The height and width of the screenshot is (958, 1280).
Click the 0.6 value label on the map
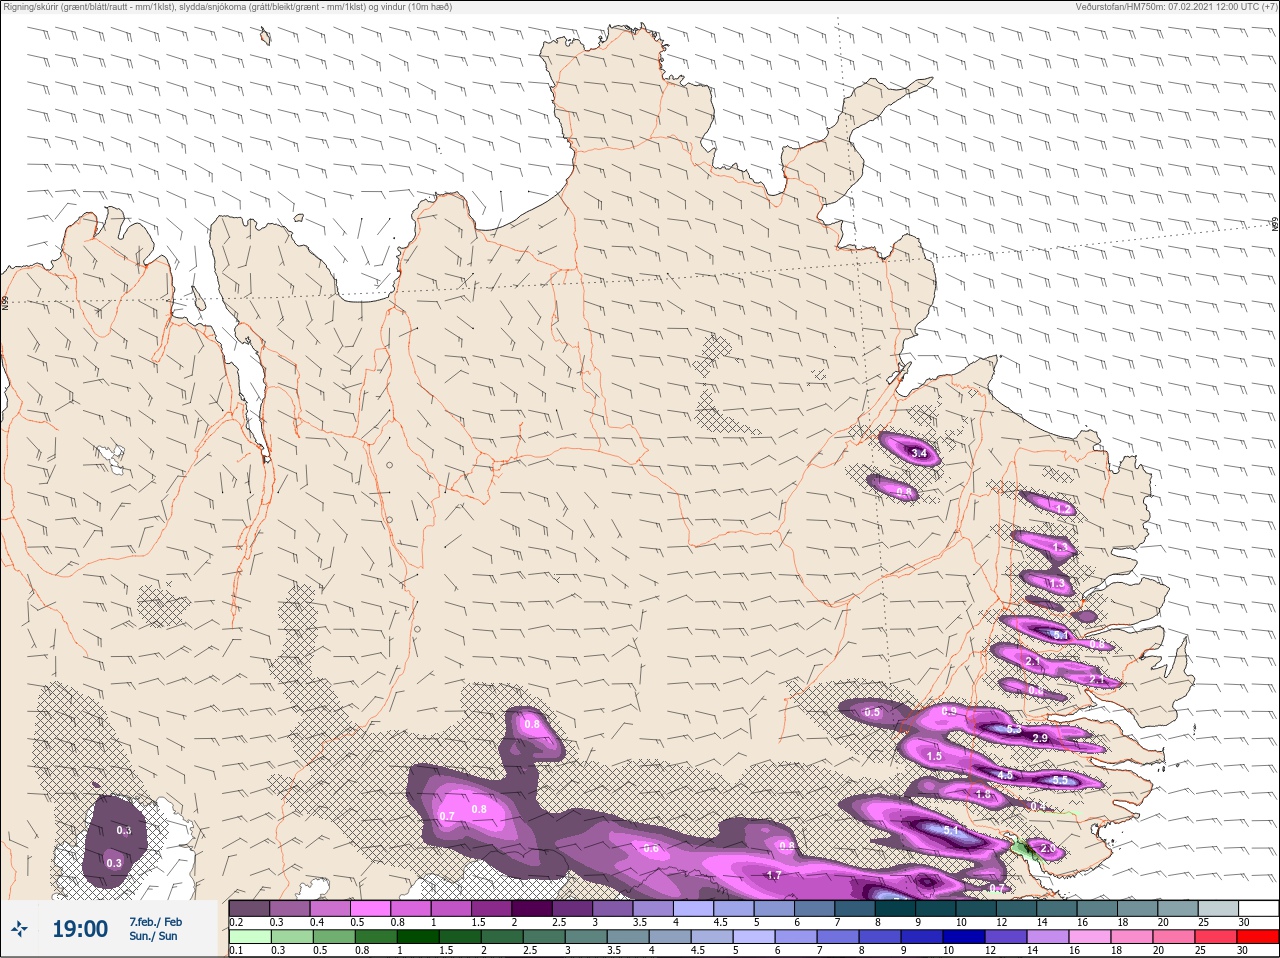(651, 847)
